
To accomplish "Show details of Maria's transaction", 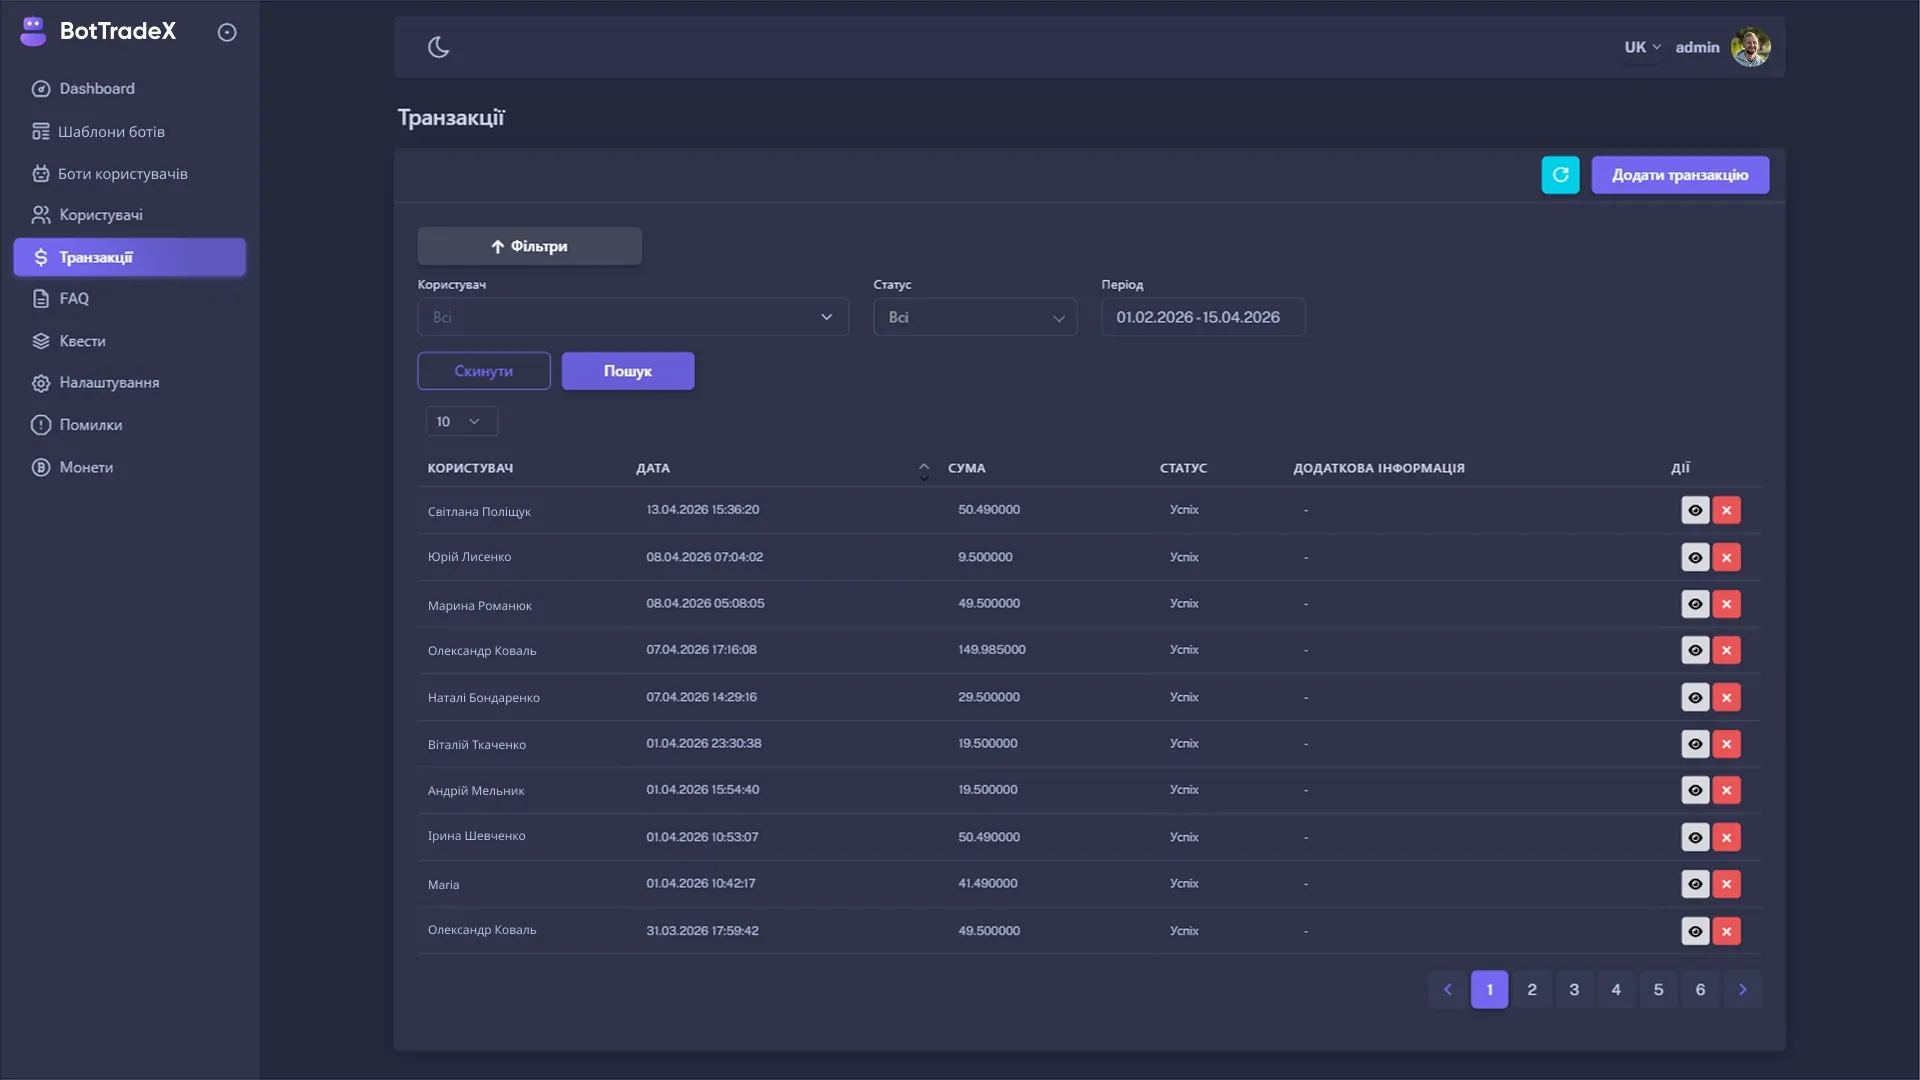I will [x=1695, y=884].
